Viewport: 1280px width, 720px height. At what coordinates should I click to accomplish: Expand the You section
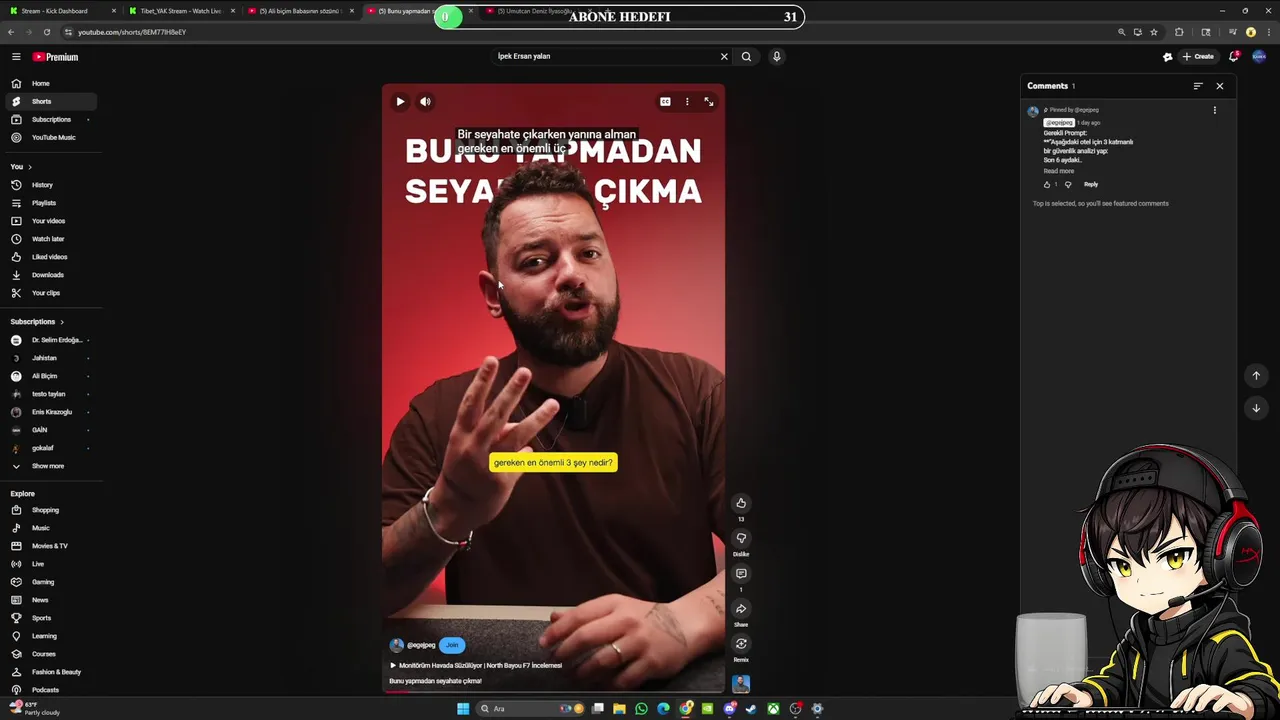[21, 166]
